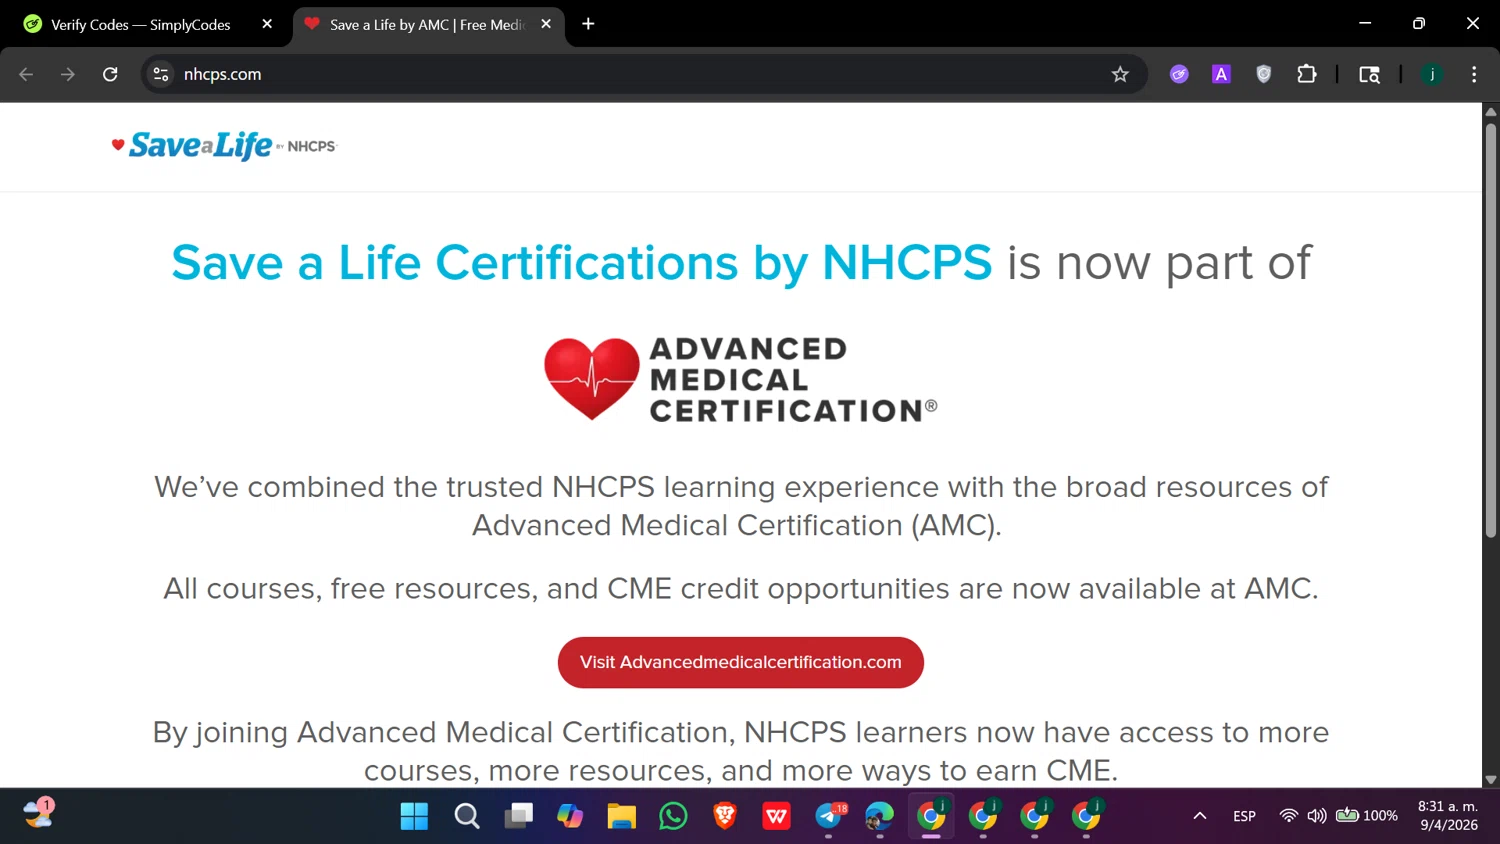Open the clock showing 8:31 a. m.
Screen dimensions: 1500x844
(1448, 816)
